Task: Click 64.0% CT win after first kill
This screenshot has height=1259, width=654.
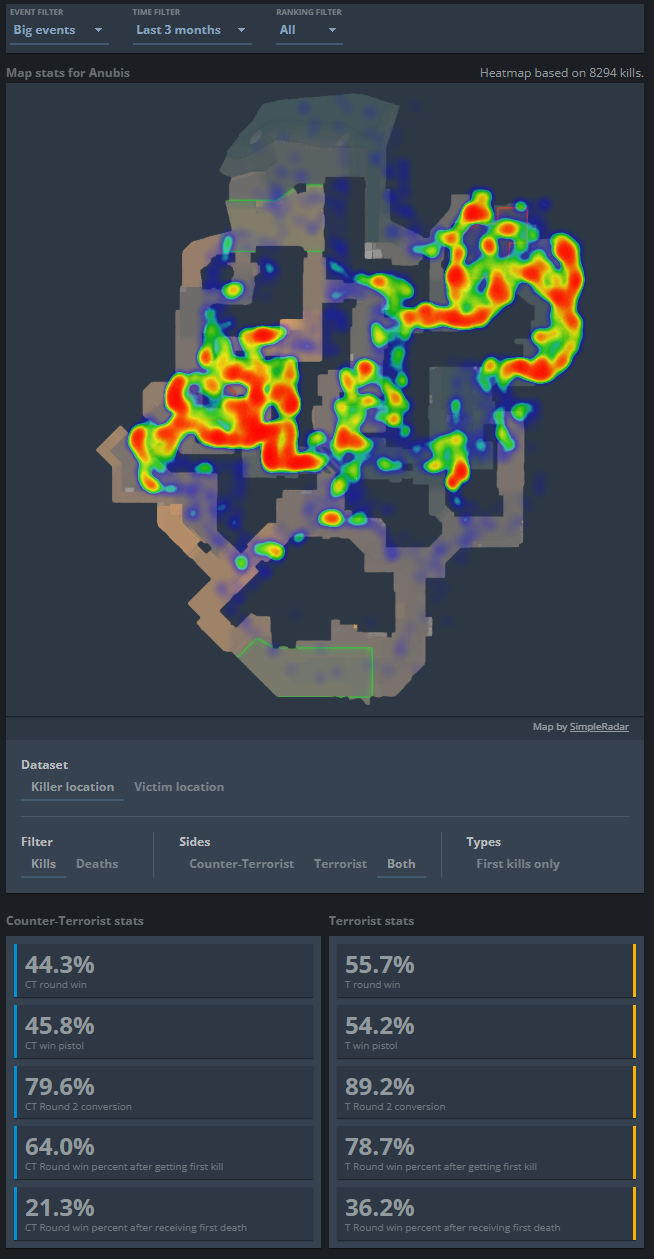Action: [164, 1153]
